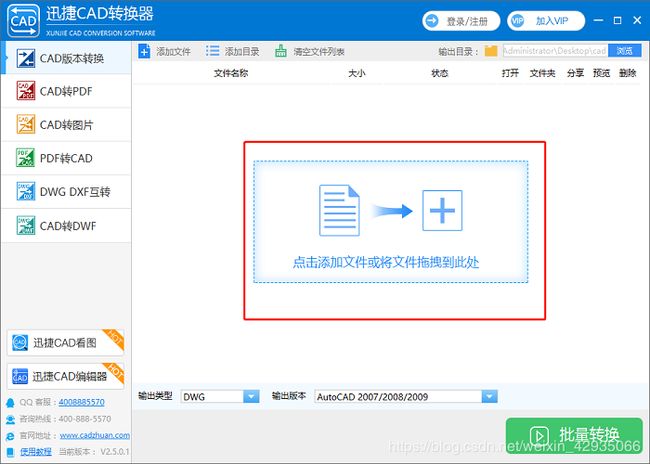
Task: Click the 添加目录 list icon
Action: click(x=212, y=51)
